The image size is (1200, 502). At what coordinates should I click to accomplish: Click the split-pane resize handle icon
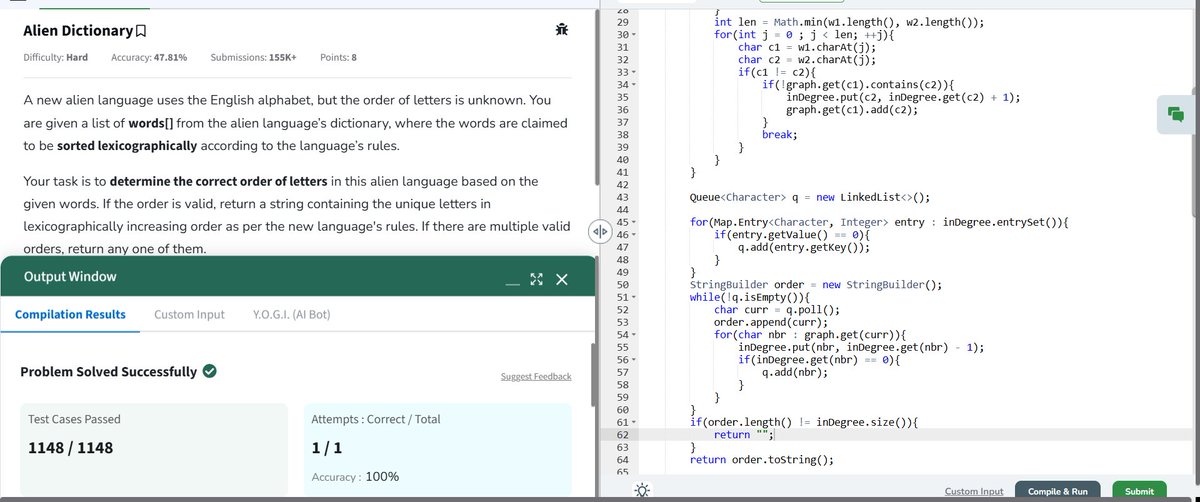[599, 231]
